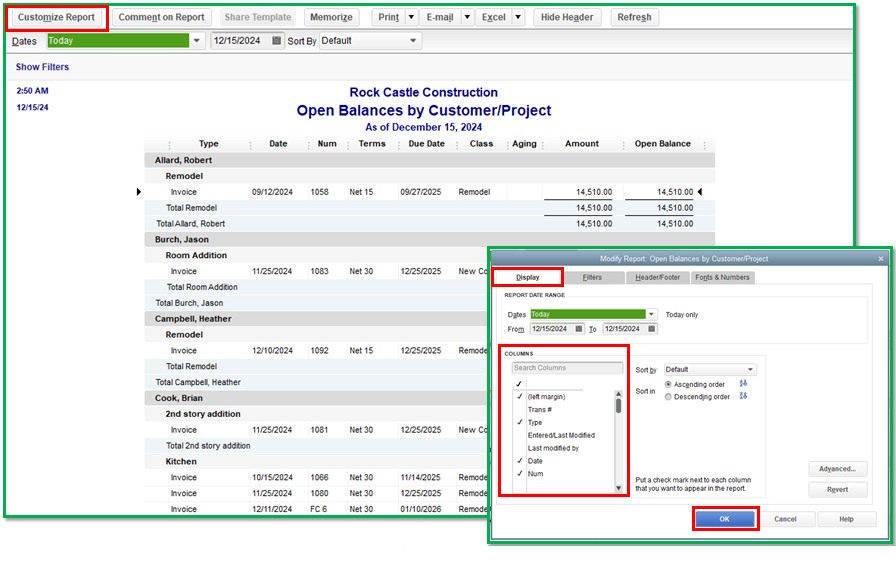The width and height of the screenshot is (896, 566).
Task: Close the Modify Report dialog with X
Action: (881, 259)
